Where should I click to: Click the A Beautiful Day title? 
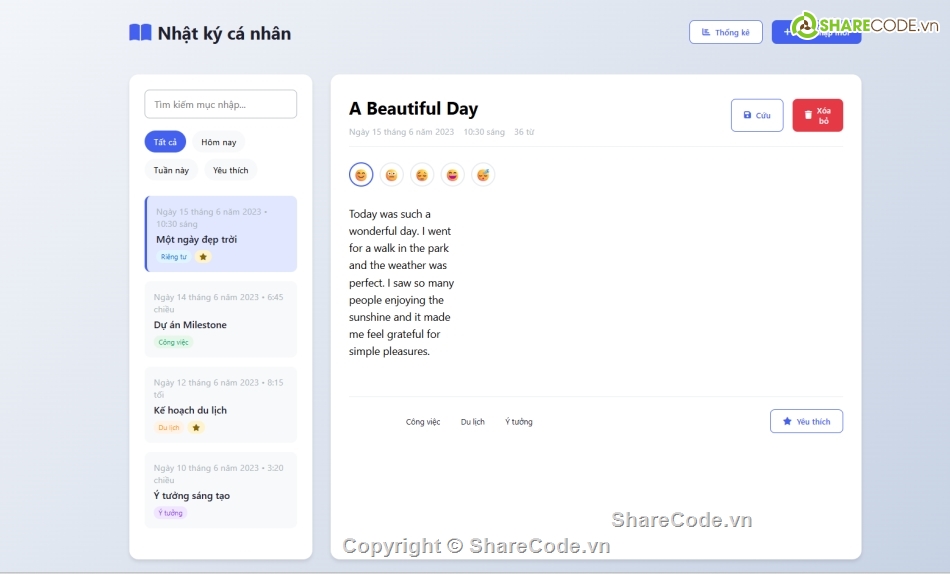[413, 108]
